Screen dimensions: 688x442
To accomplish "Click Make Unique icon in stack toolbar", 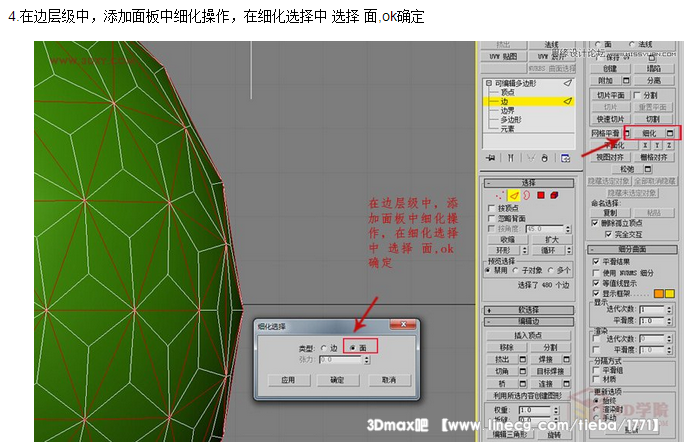I will point(530,158).
